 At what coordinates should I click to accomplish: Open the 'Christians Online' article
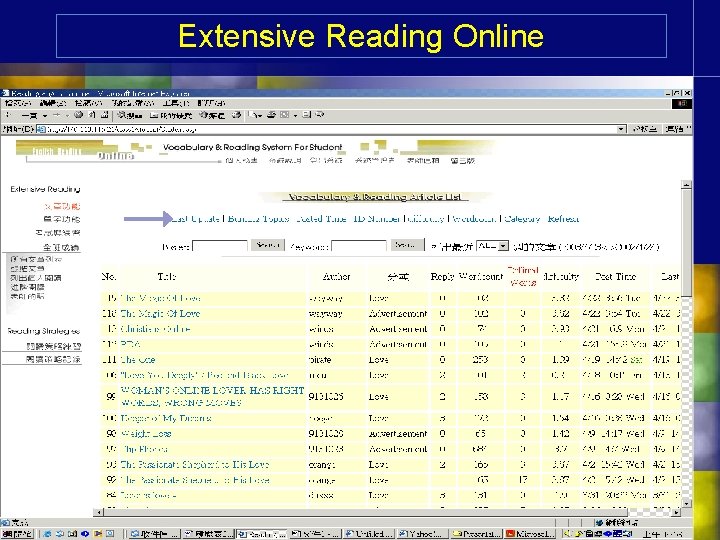click(155, 329)
